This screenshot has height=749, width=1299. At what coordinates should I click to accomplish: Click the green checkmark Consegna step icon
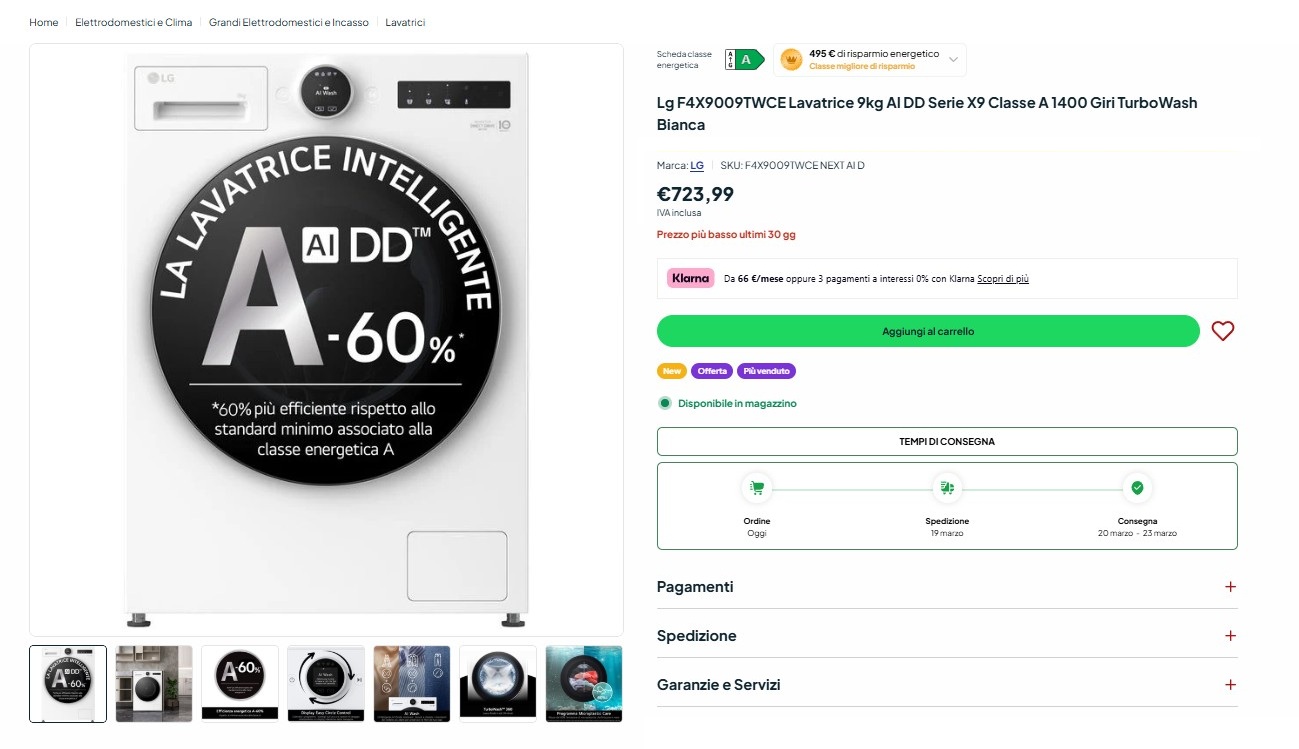click(x=1137, y=488)
